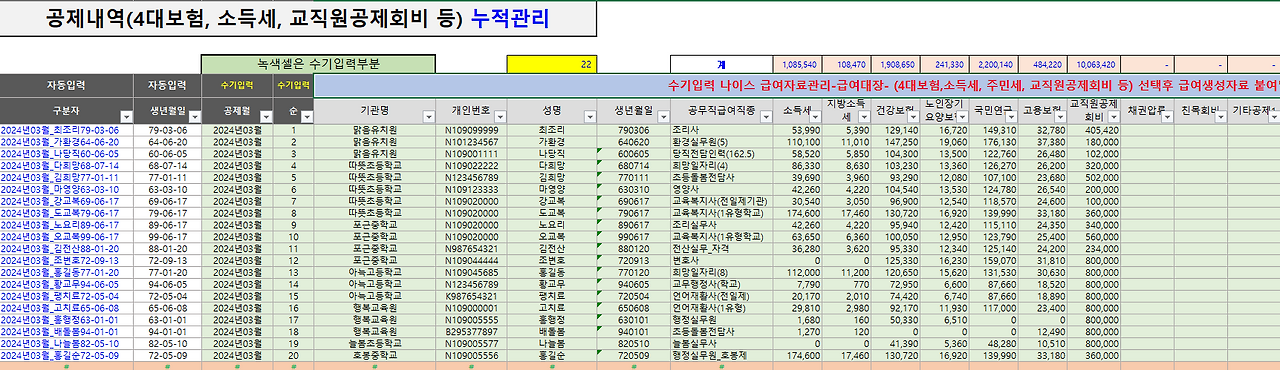Select the ID cell N987654321
This screenshot has width=1280, height=370.
[472, 248]
